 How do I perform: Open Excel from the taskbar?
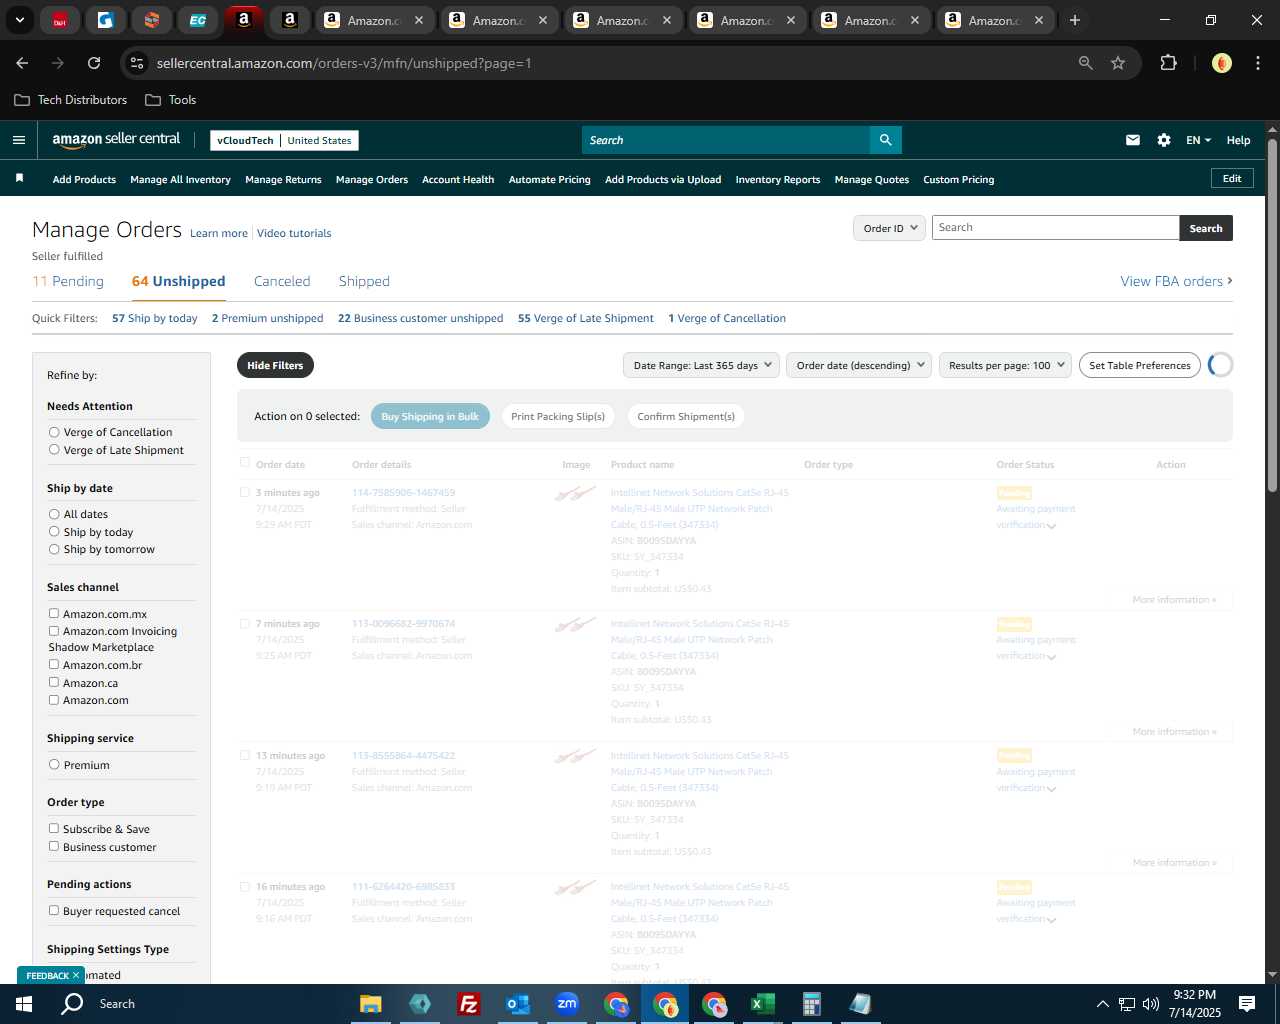point(762,1004)
